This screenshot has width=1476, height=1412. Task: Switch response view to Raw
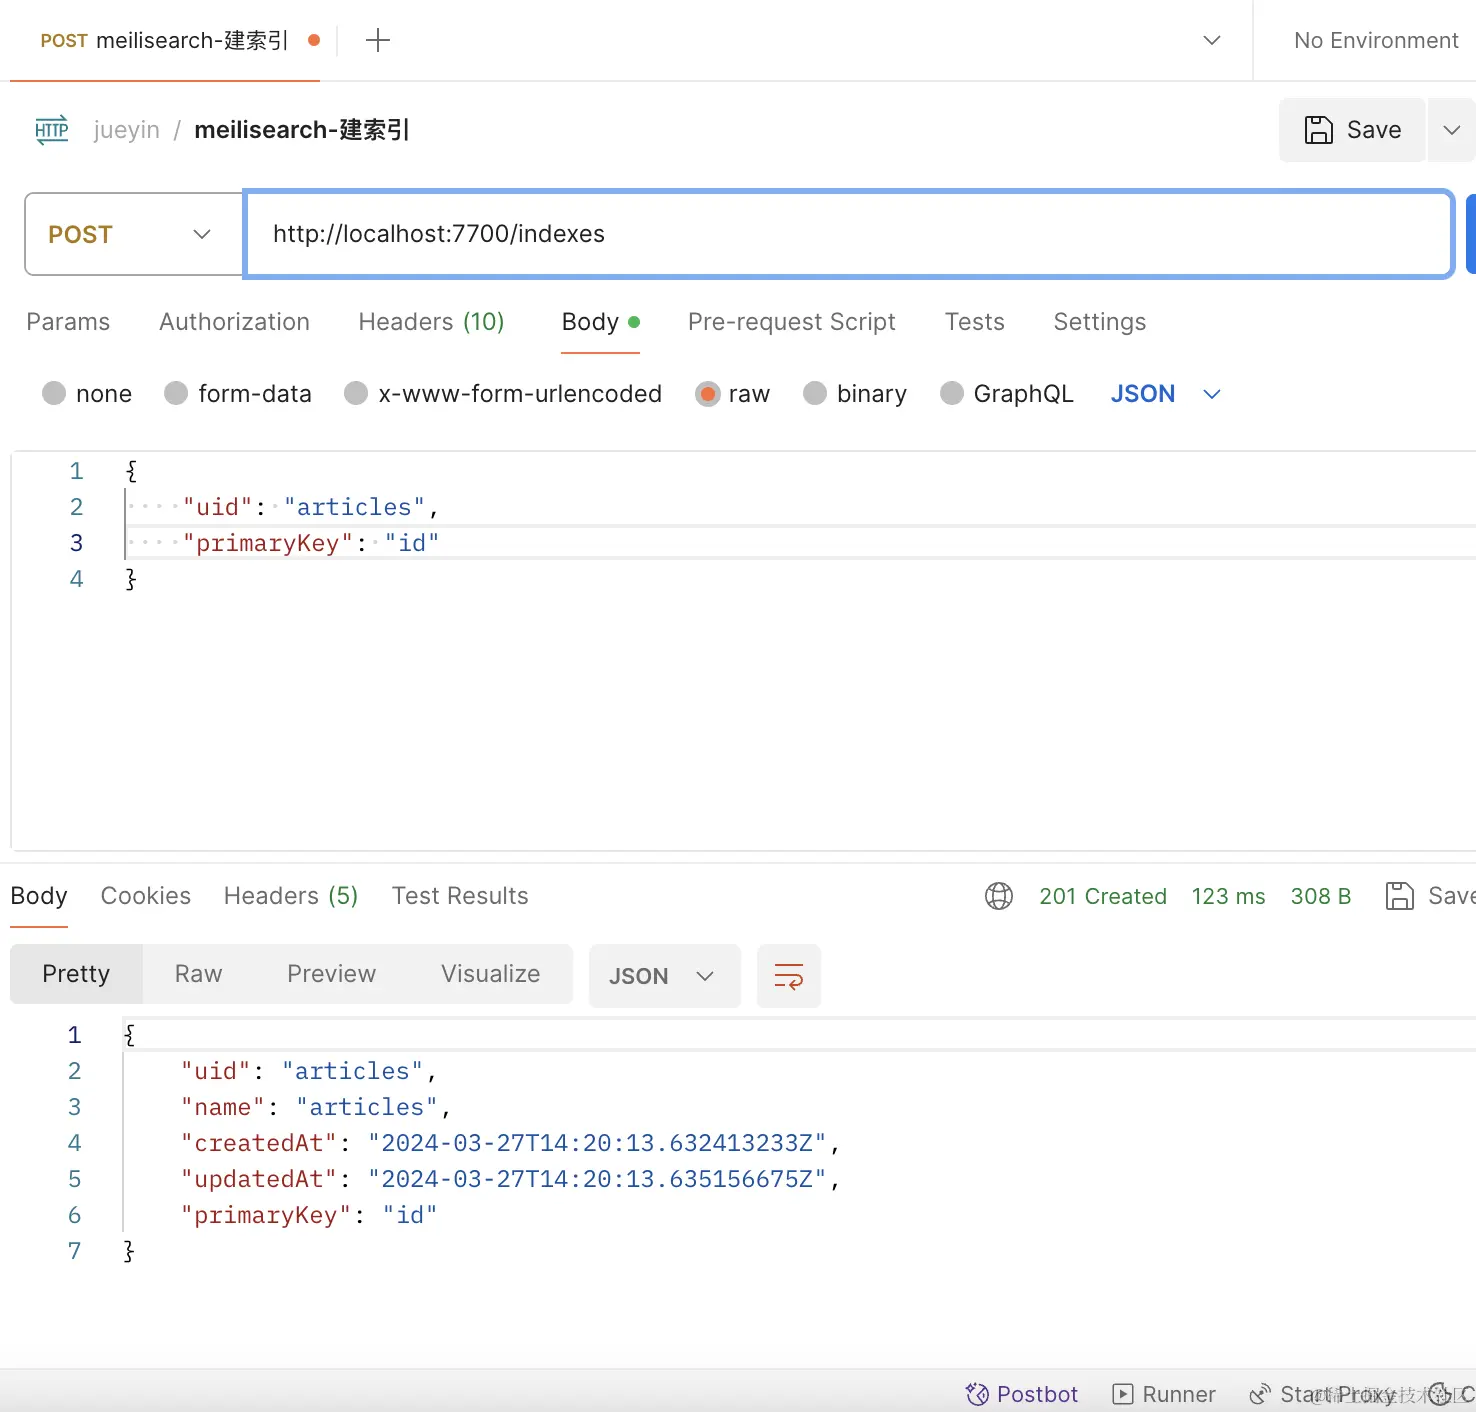point(198,974)
